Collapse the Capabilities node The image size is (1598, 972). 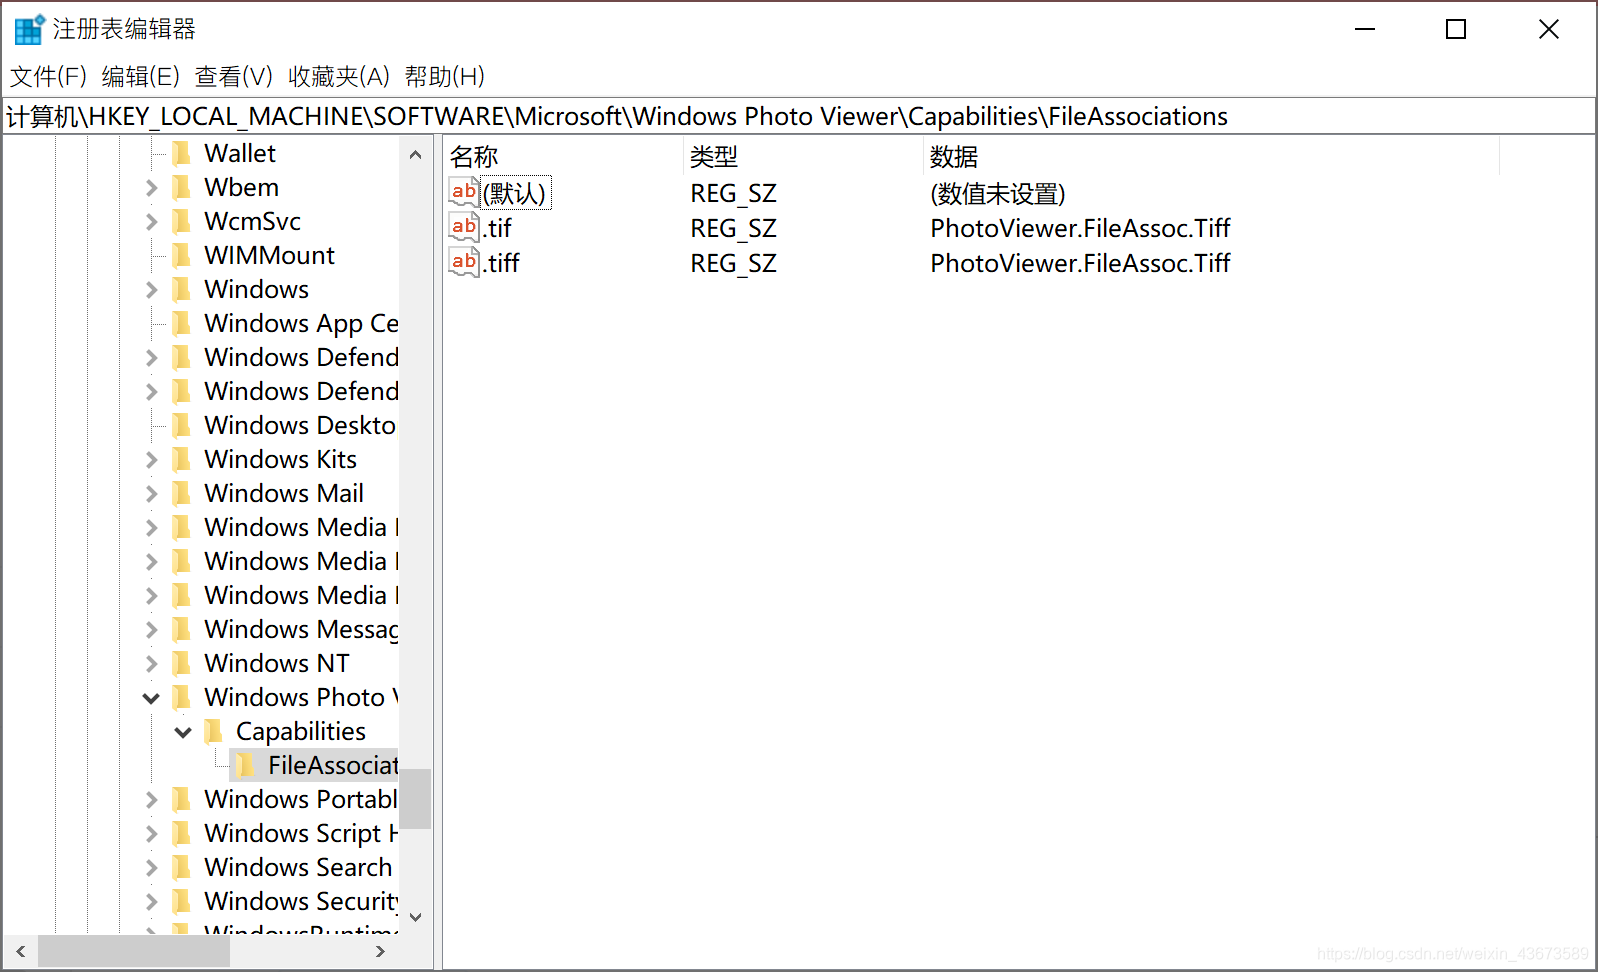click(x=183, y=732)
